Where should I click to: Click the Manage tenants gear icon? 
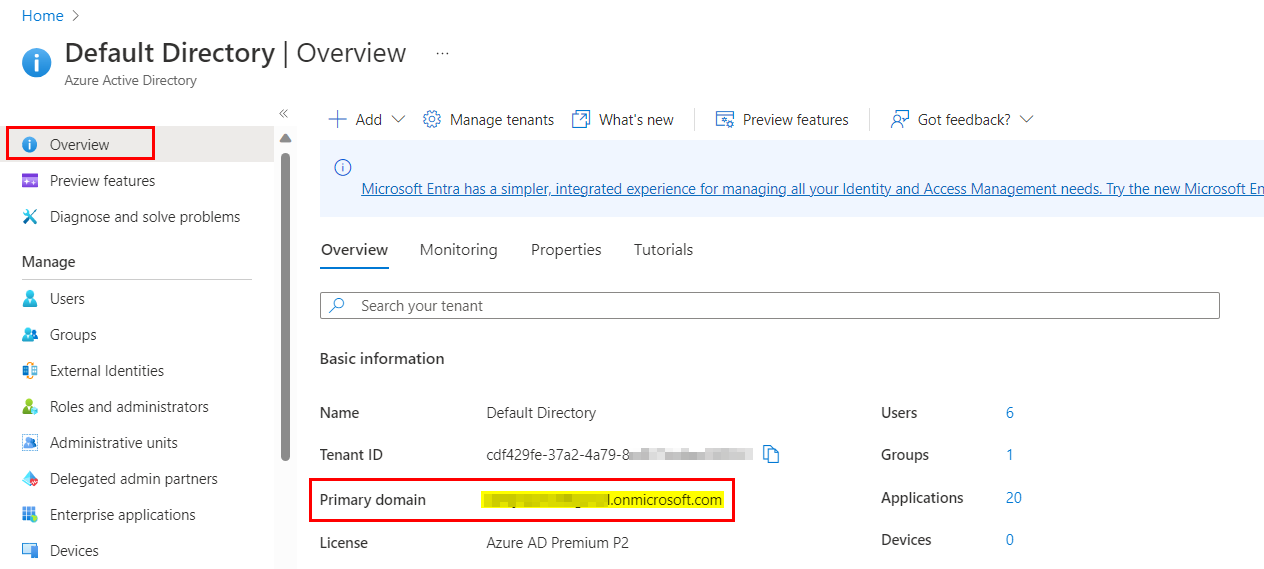coord(432,120)
